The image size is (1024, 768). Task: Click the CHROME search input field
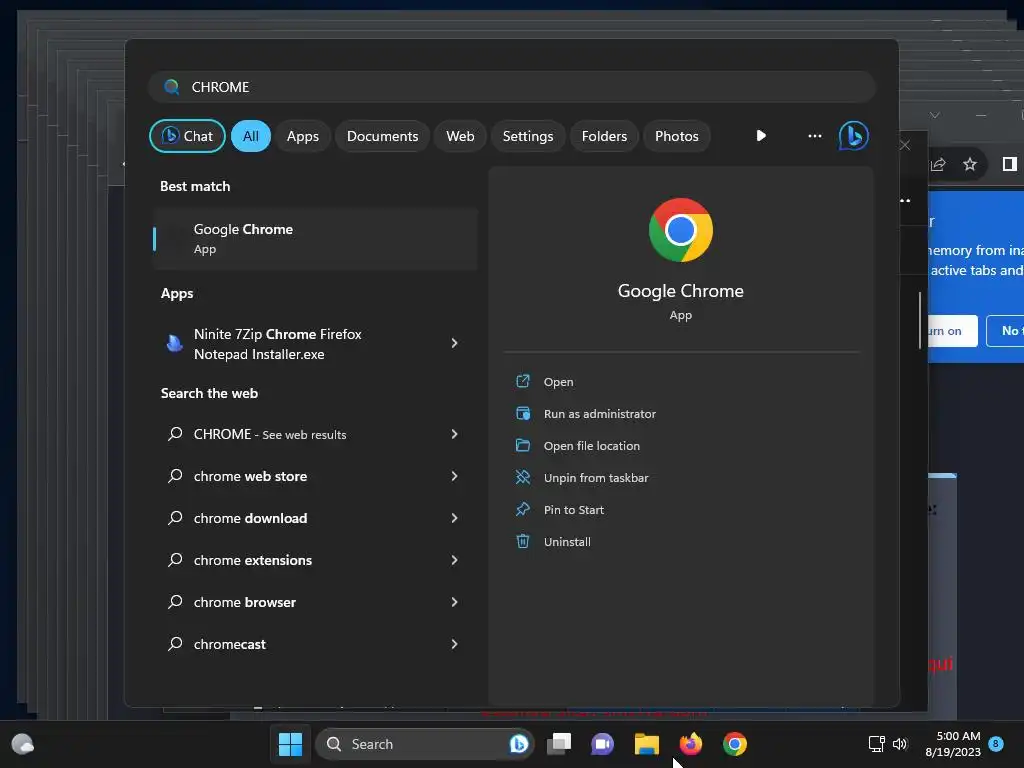[512, 87]
